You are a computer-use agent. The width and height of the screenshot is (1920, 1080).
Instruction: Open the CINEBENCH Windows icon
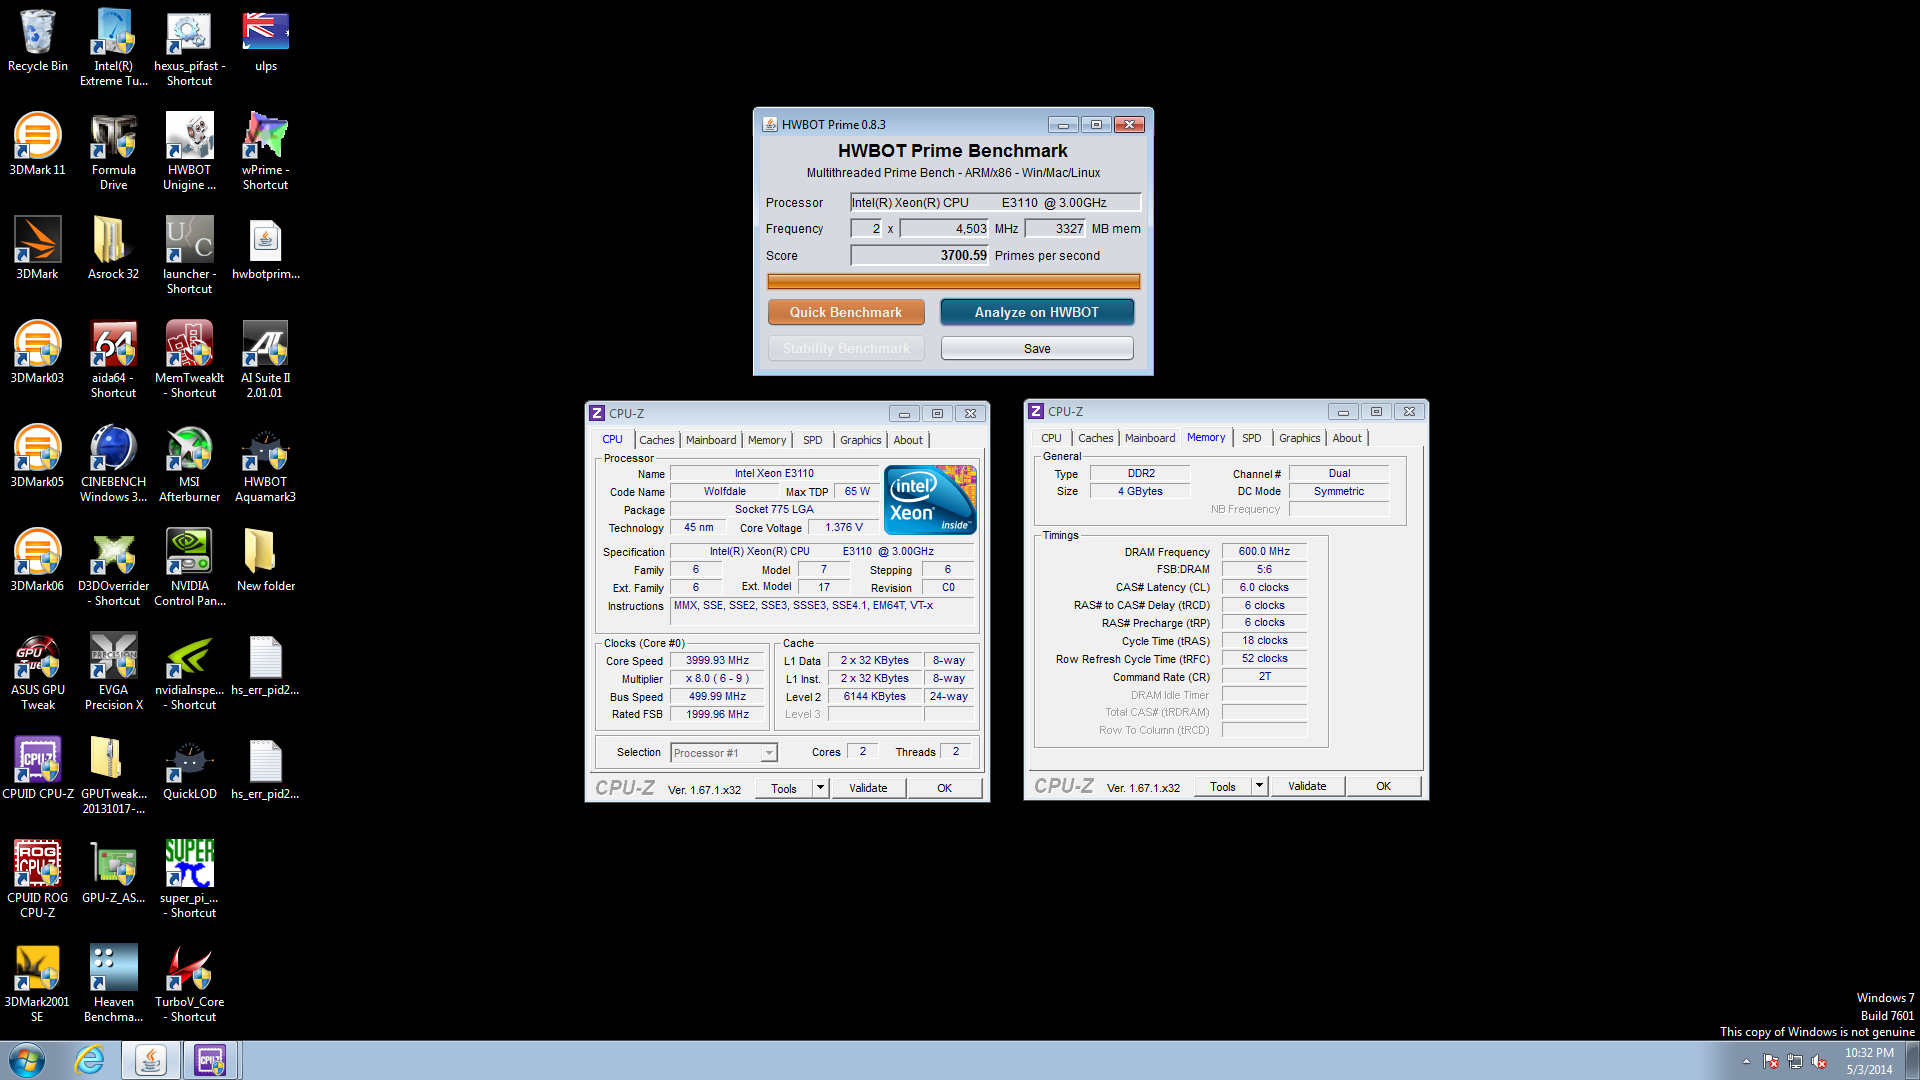pos(113,463)
